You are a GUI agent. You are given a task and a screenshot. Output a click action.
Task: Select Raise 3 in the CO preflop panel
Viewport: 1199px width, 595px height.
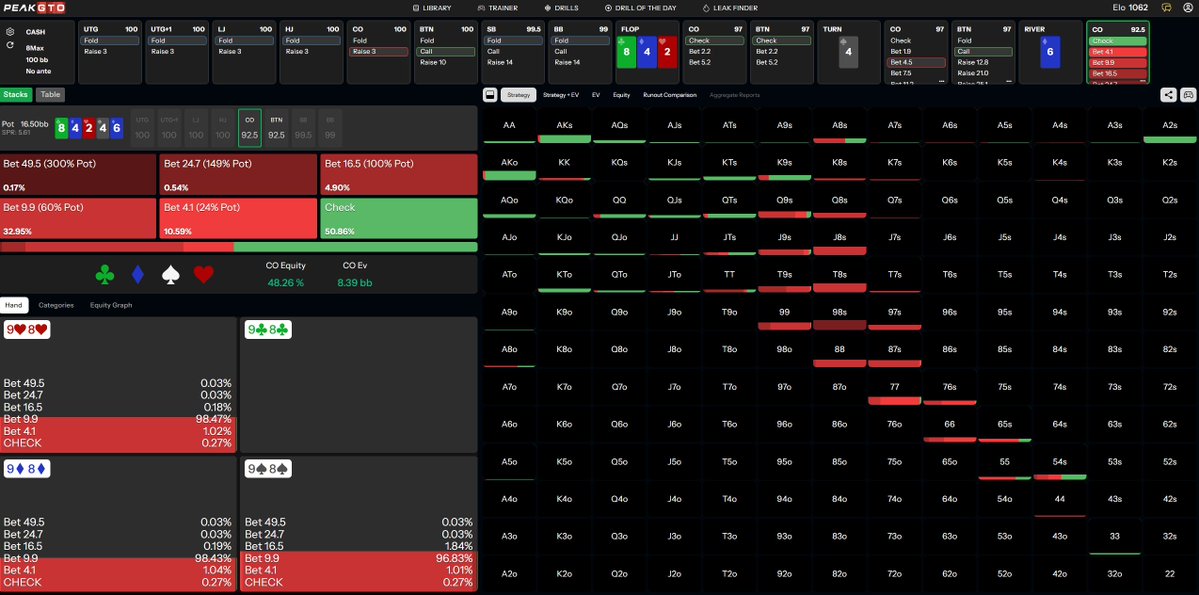(x=378, y=51)
